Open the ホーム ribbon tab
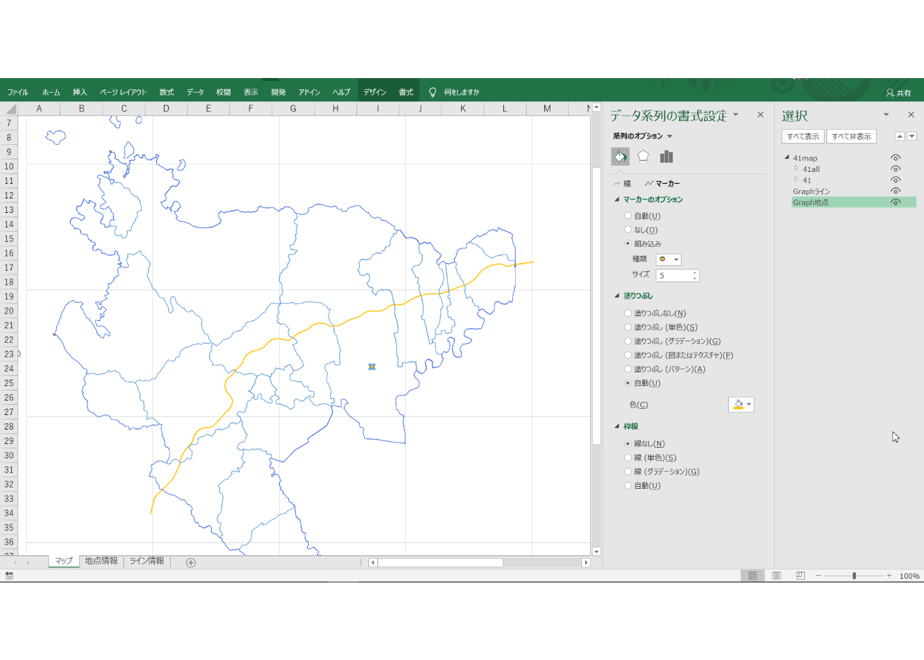The image size is (924, 660). [x=51, y=92]
